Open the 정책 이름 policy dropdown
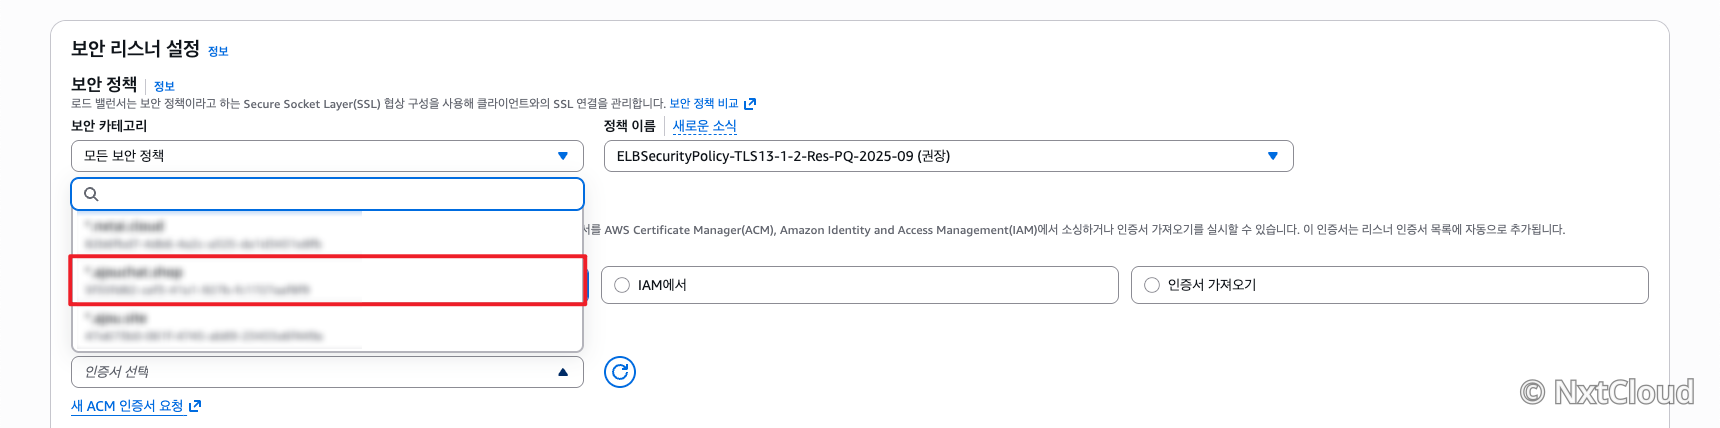The image size is (1720, 428). coord(948,156)
